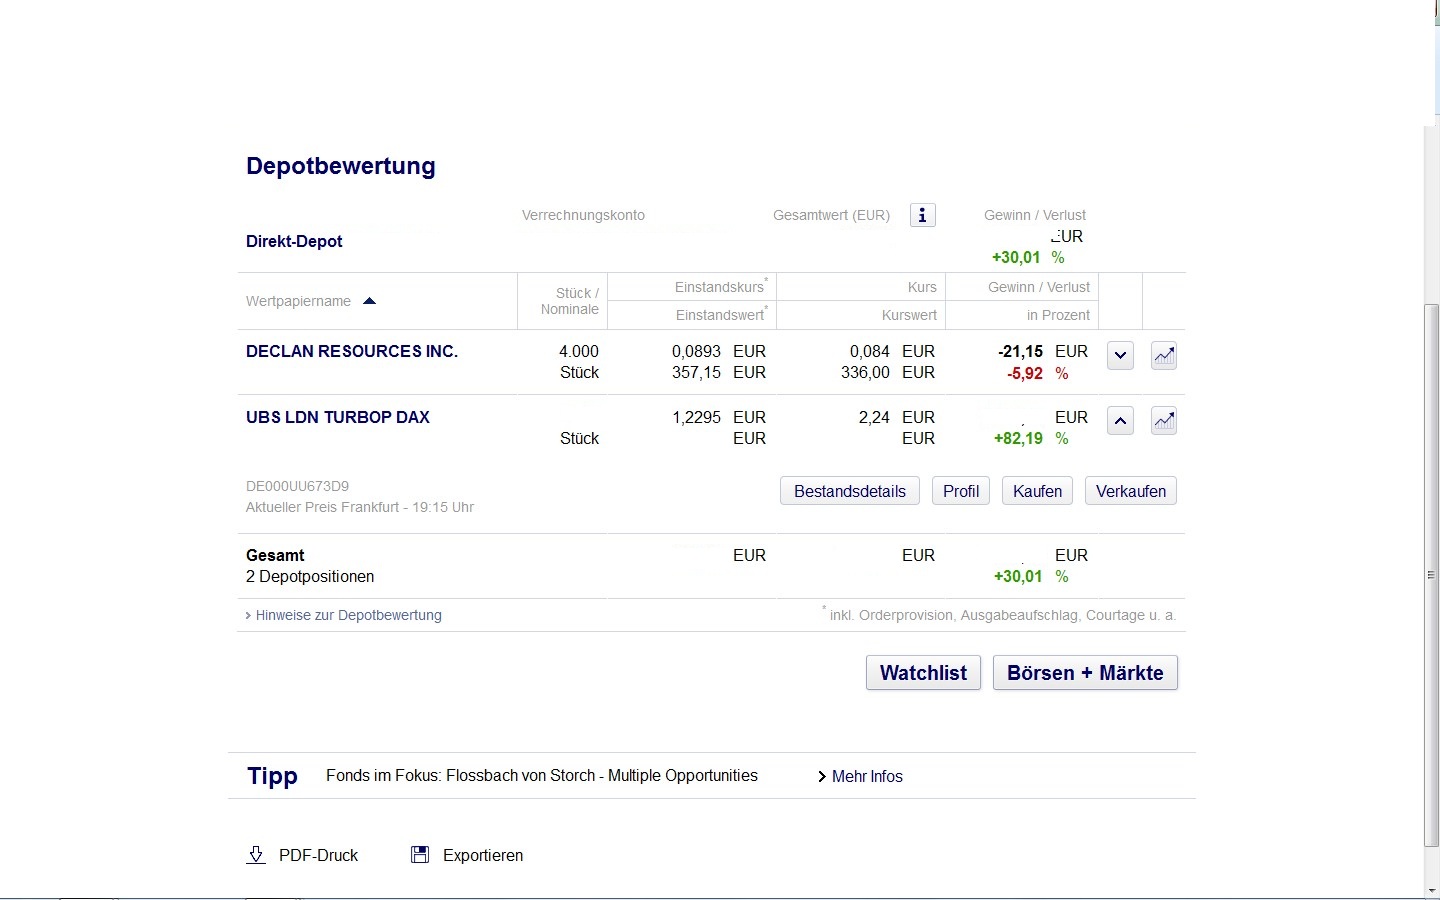Click the Exportieren disk icon
Screen dimensions: 1440x900
(x=419, y=854)
